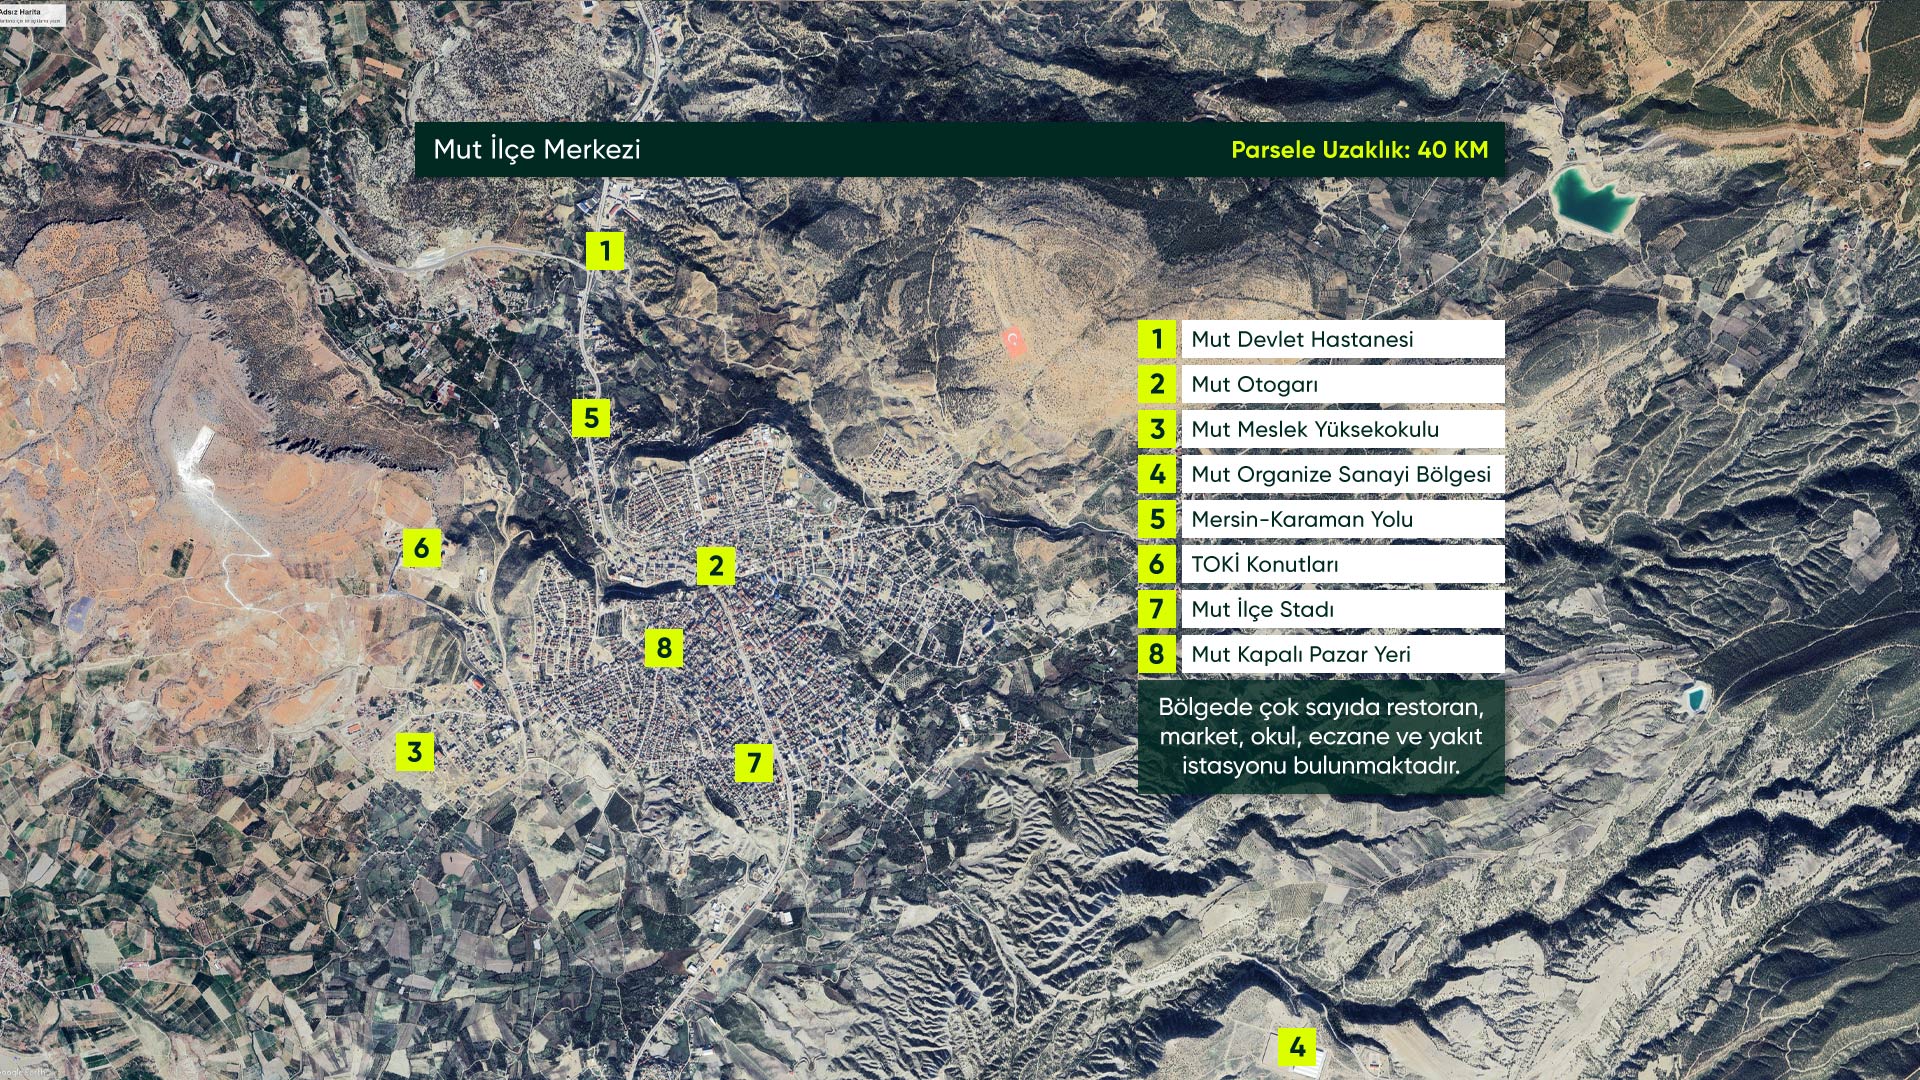The image size is (1920, 1080).
Task: Click the red Turkish flag on the hillside
Action: click(x=1014, y=341)
